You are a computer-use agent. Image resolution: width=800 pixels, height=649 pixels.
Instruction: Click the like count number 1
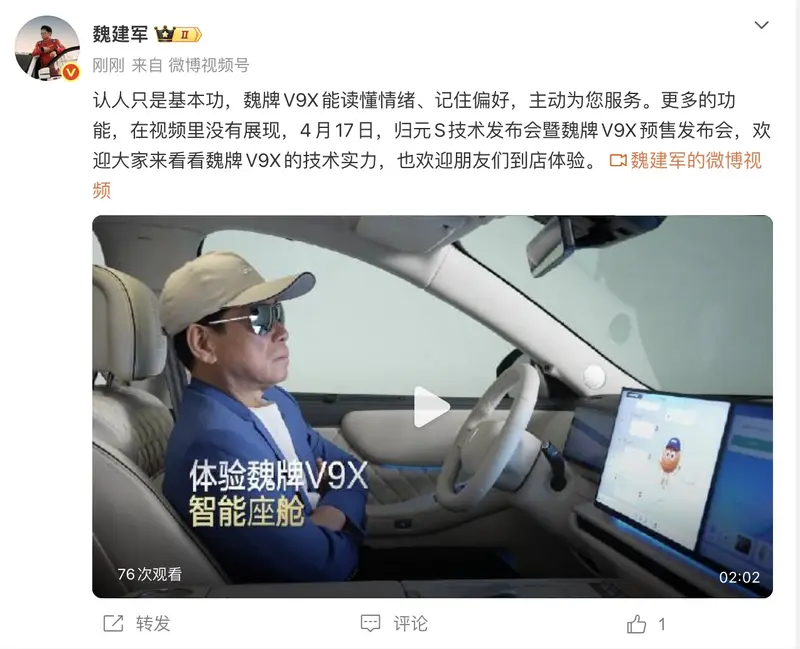[662, 624]
